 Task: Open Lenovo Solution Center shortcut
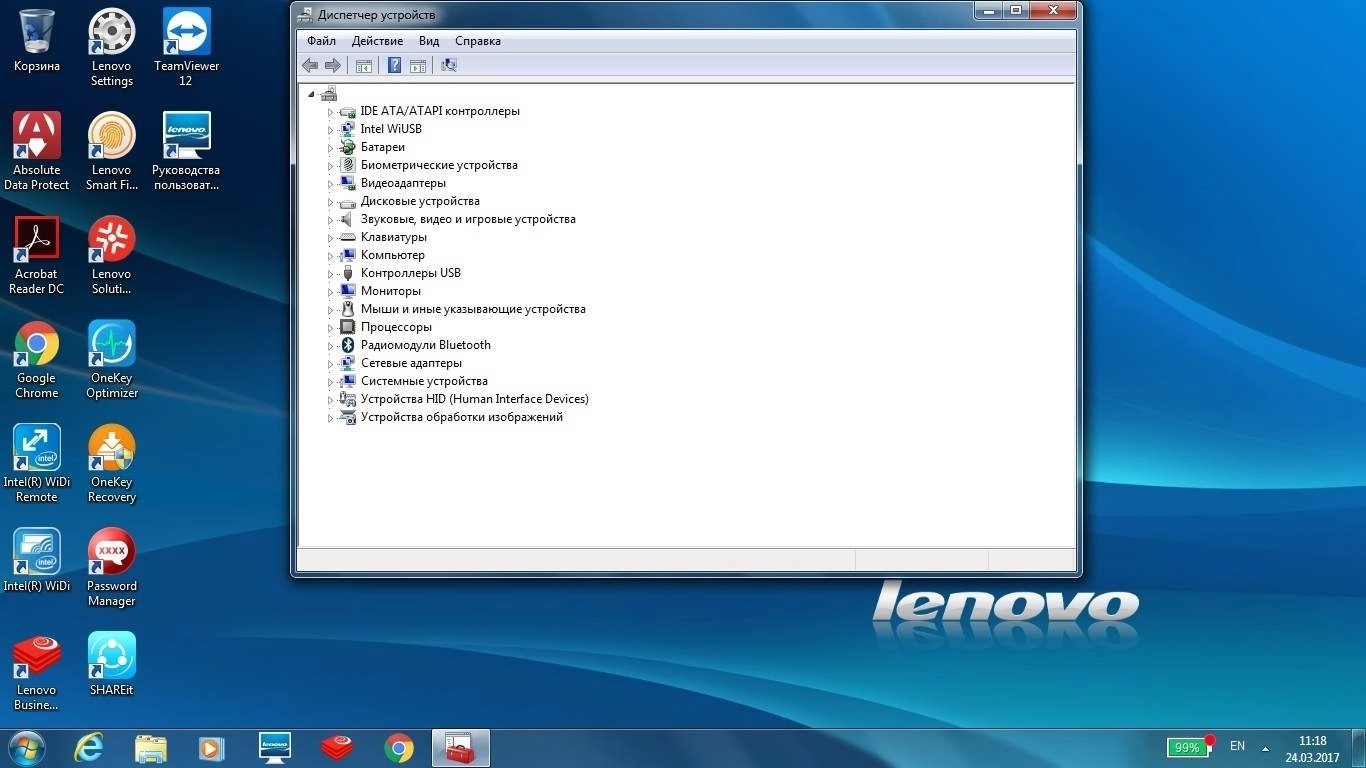click(112, 255)
